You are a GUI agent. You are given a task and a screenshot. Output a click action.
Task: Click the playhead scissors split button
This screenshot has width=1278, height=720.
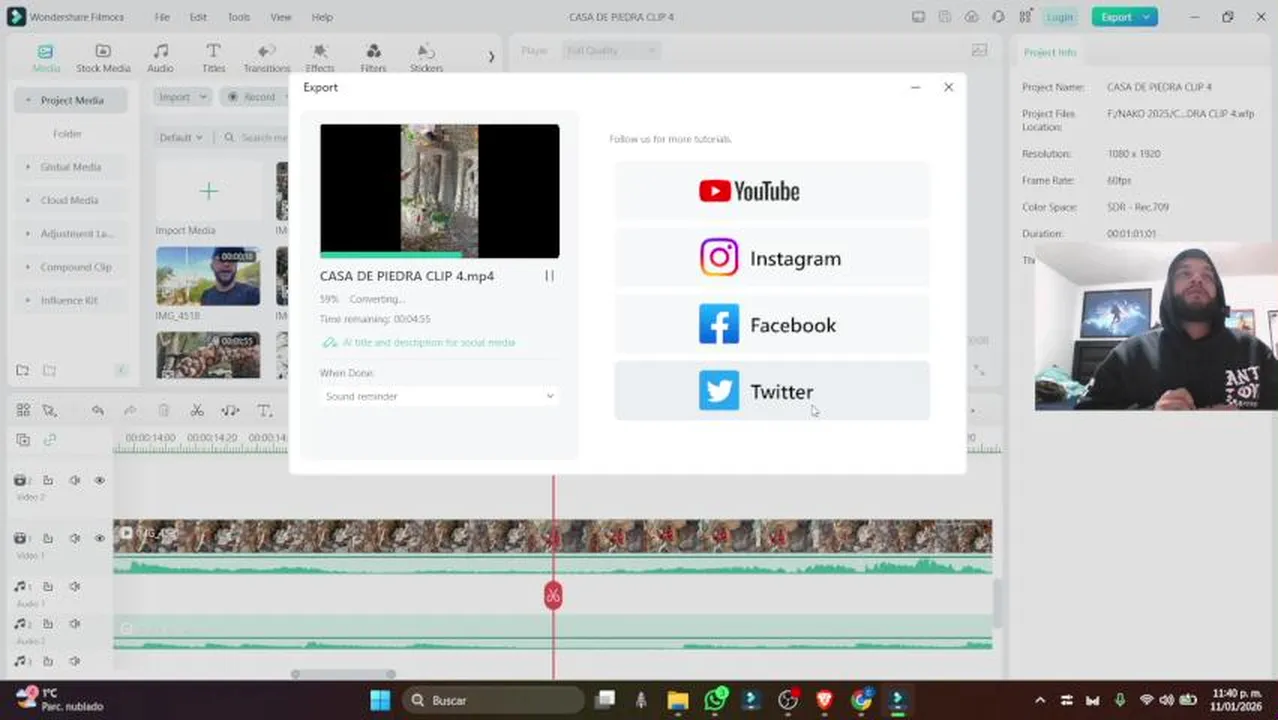(553, 596)
